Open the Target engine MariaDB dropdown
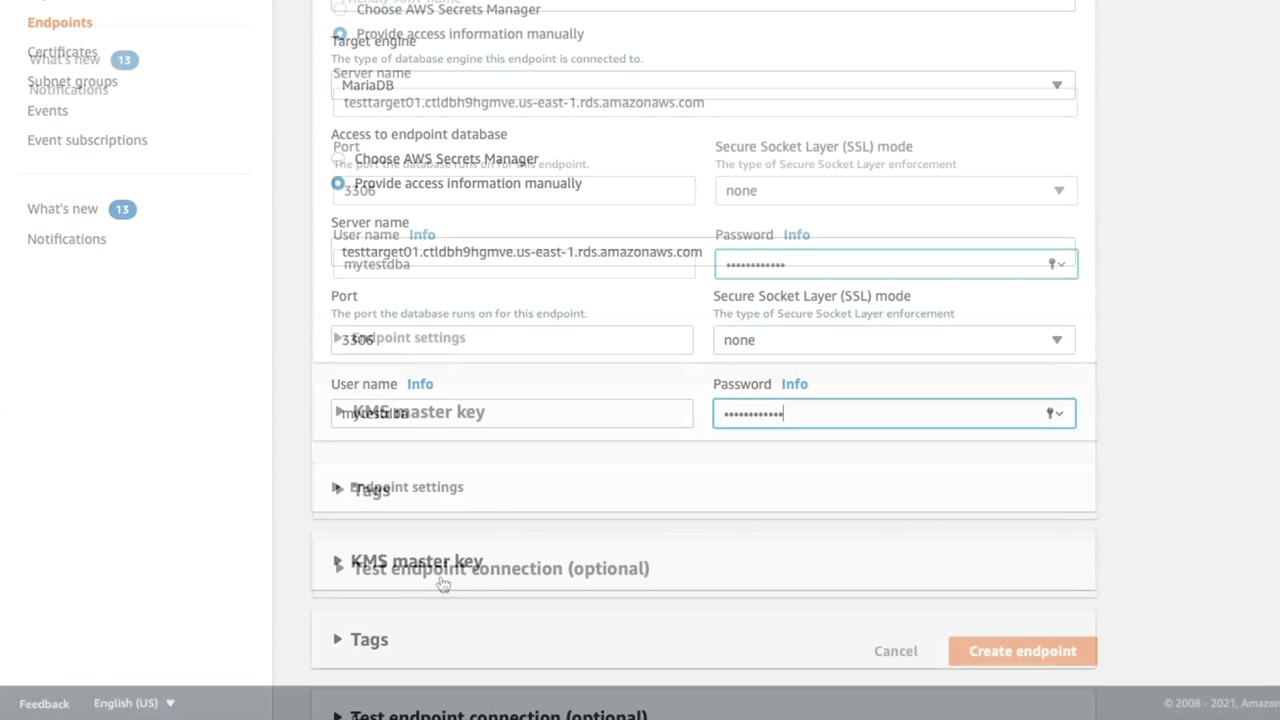The width and height of the screenshot is (1280, 720). pyautogui.click(x=1056, y=85)
